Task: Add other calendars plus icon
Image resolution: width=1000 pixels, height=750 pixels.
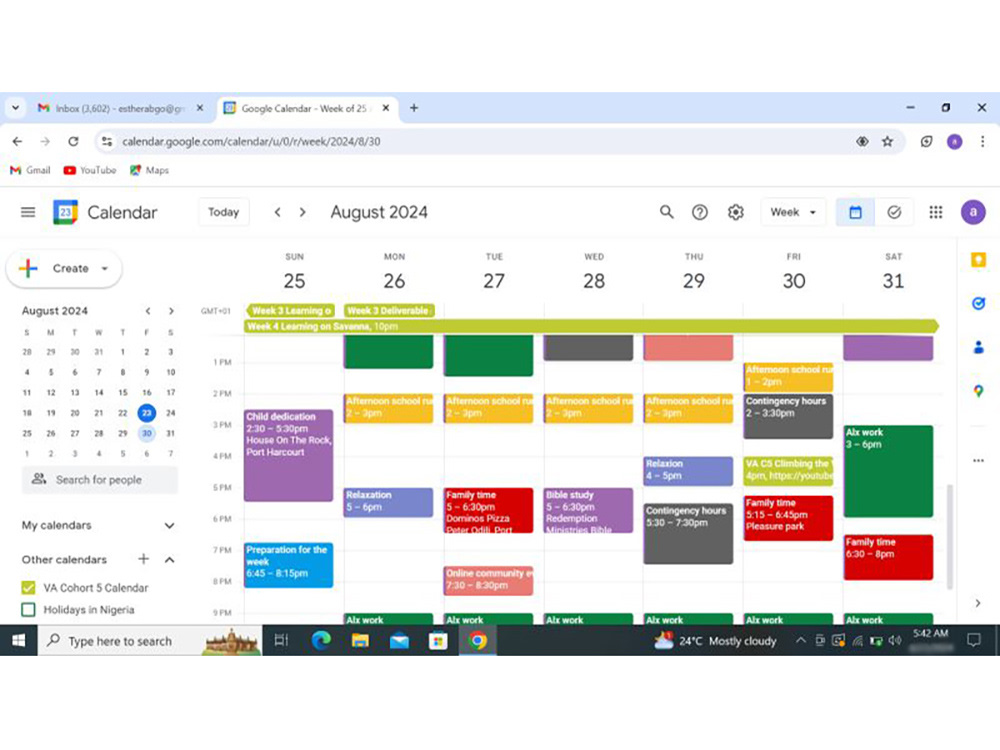Action: pyautogui.click(x=143, y=559)
